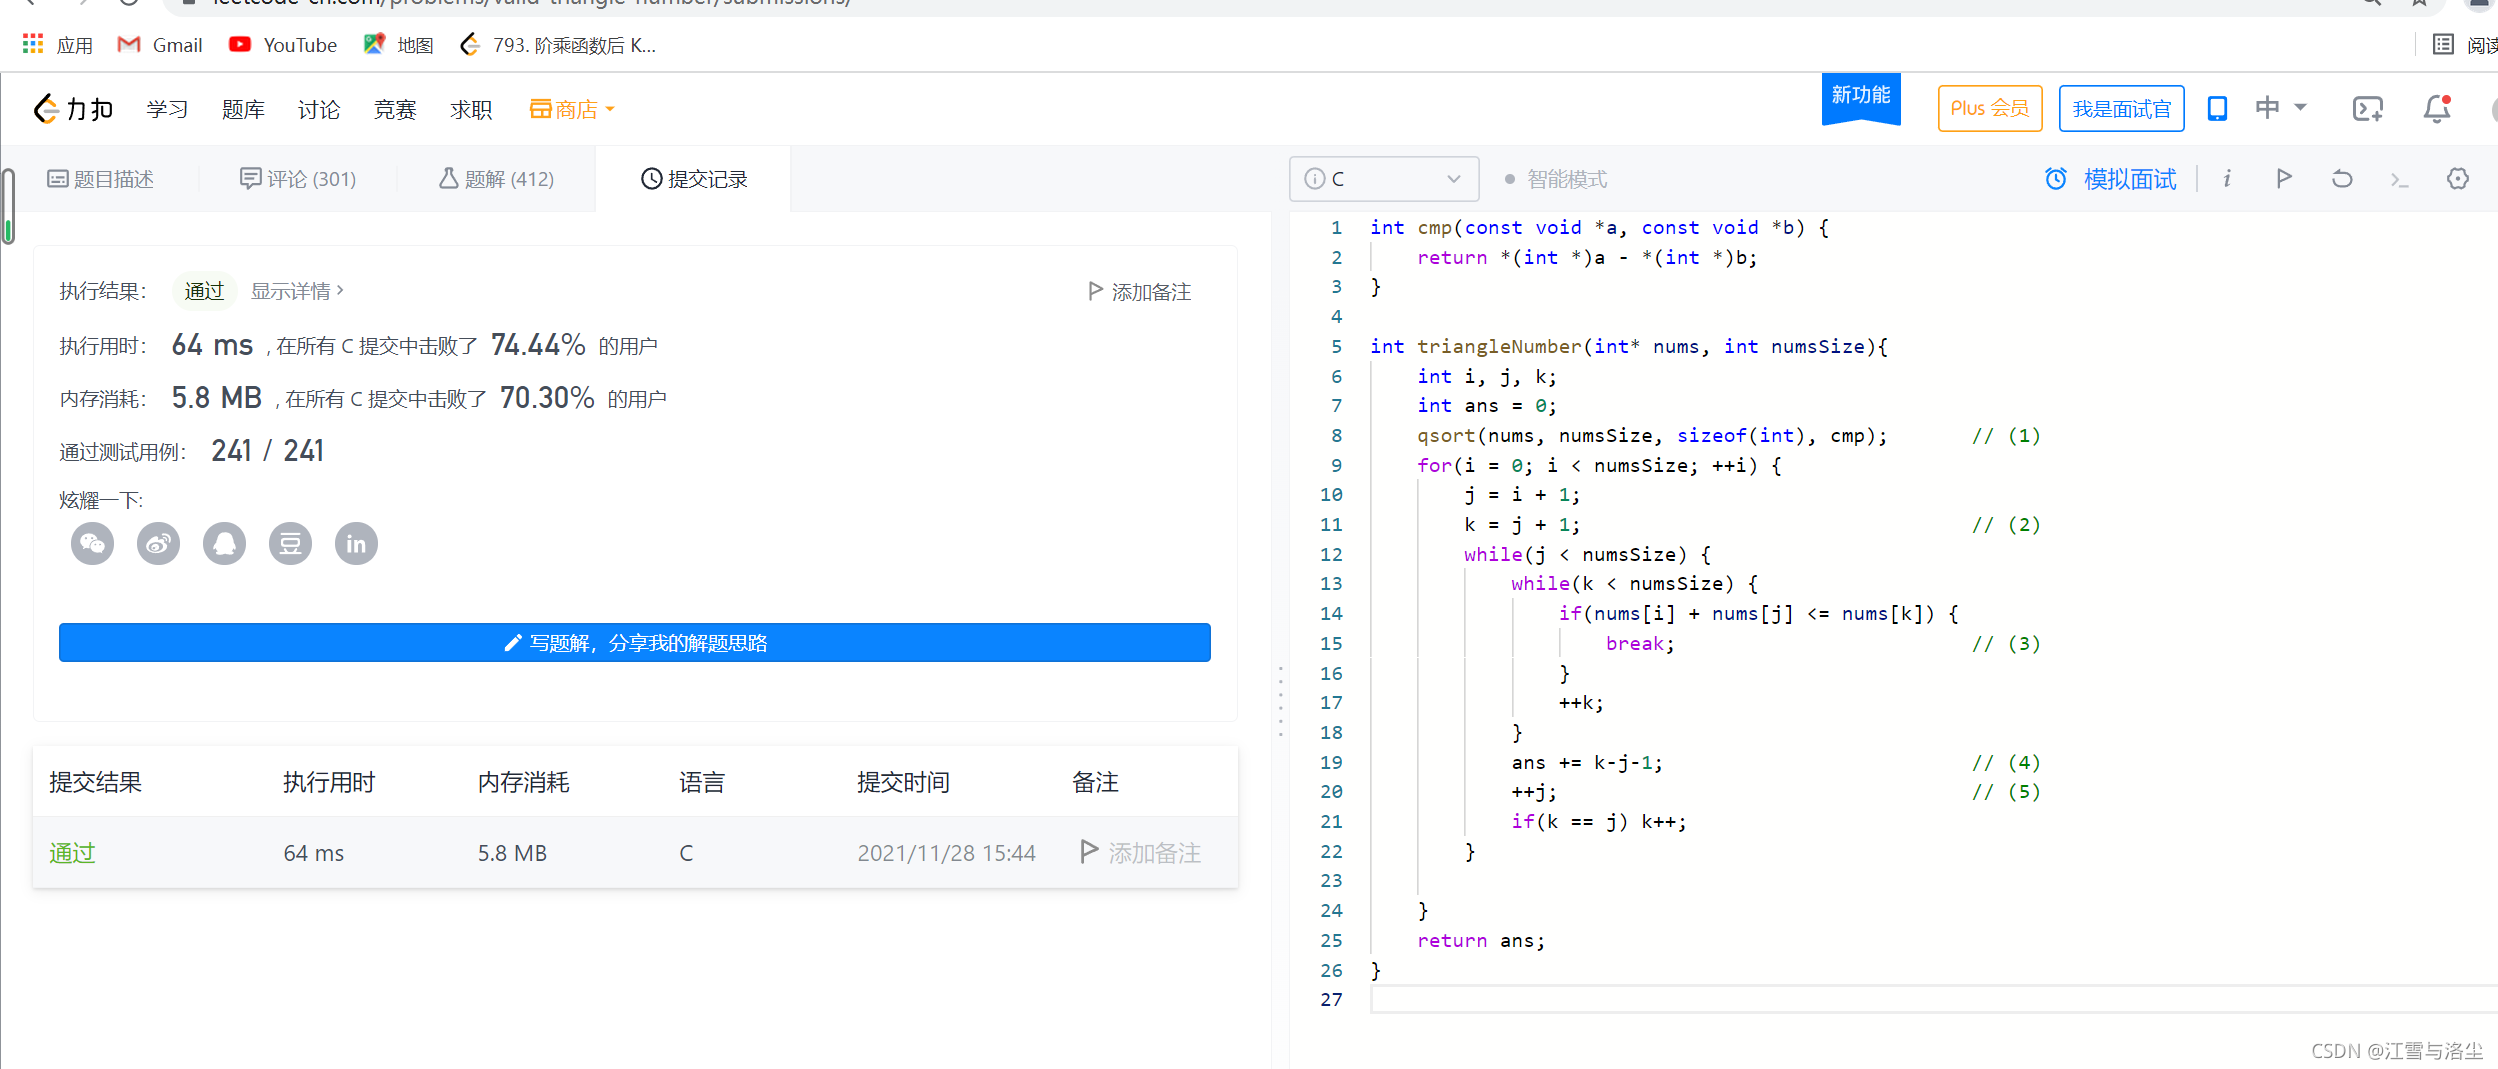Screen dimensions: 2498x1069
Task: Start 模拟面试 mock interview
Action: point(2130,179)
